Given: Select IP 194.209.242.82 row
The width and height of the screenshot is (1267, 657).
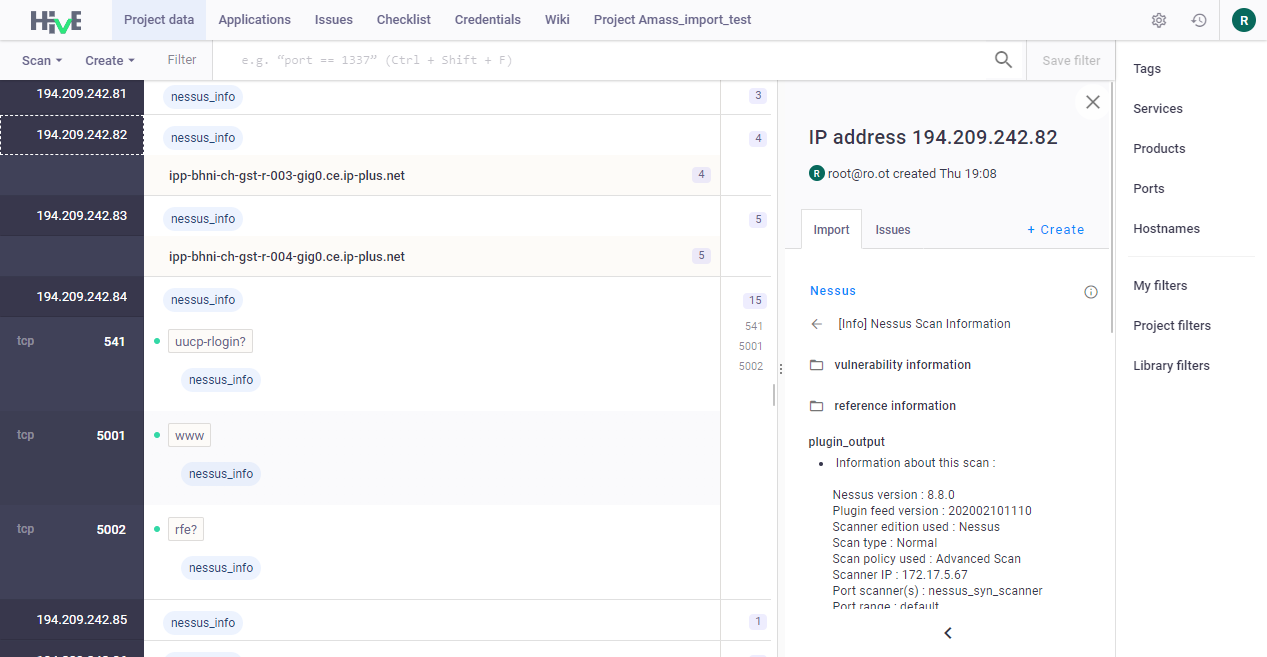Looking at the screenshot, I should 72,135.
